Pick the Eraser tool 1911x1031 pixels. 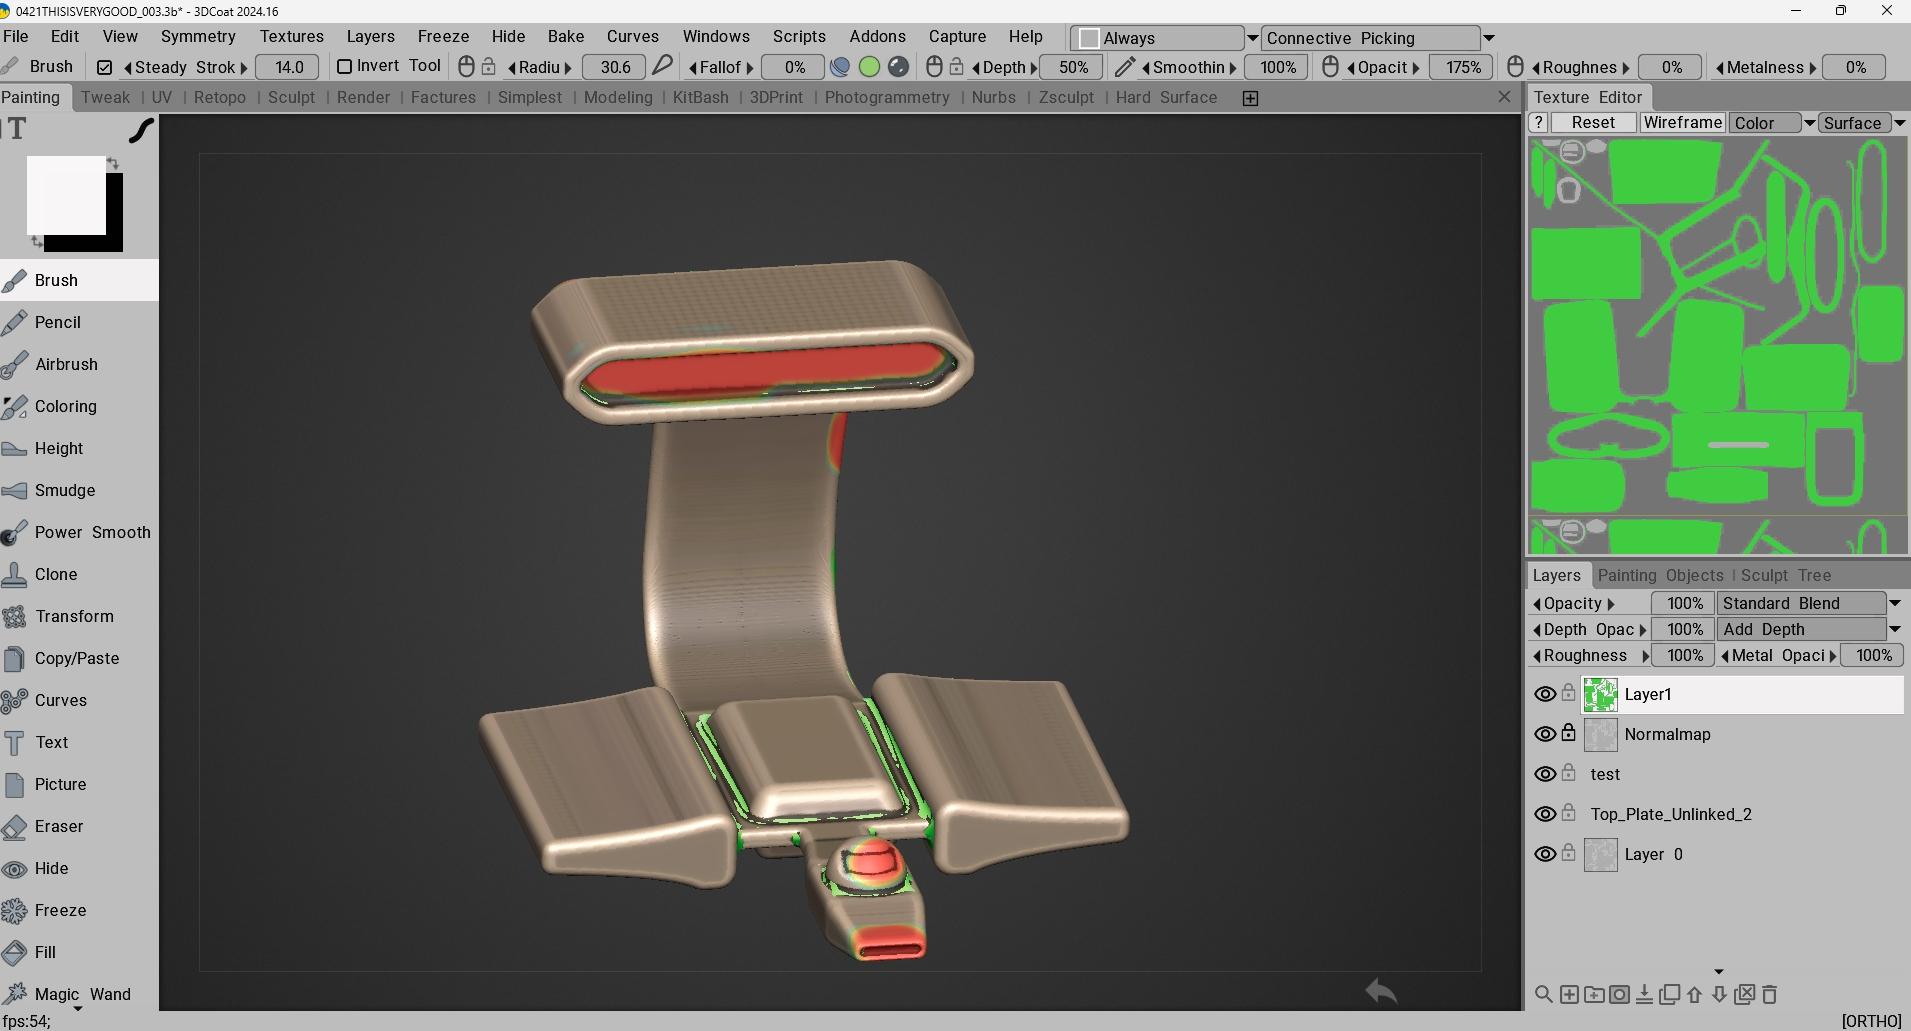[58, 826]
